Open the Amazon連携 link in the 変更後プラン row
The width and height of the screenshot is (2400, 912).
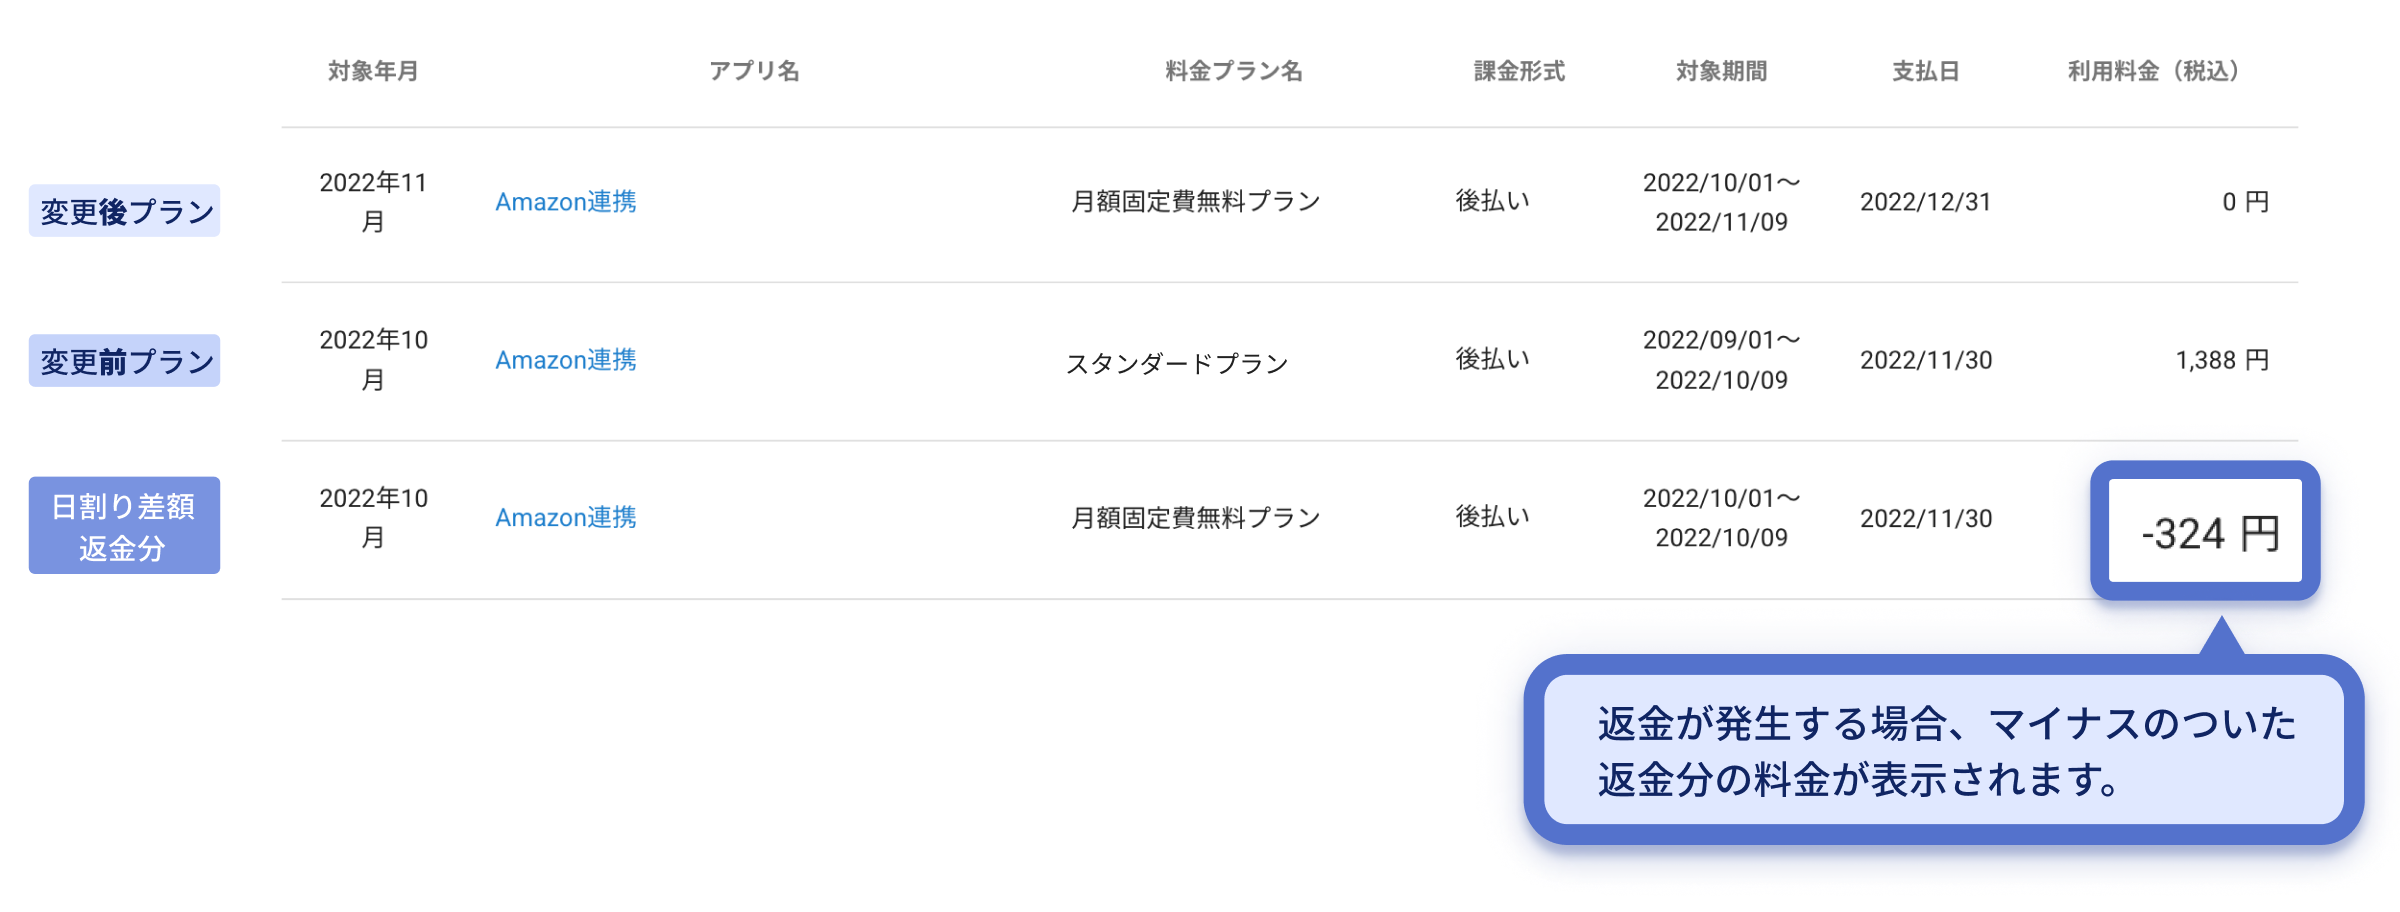(565, 201)
